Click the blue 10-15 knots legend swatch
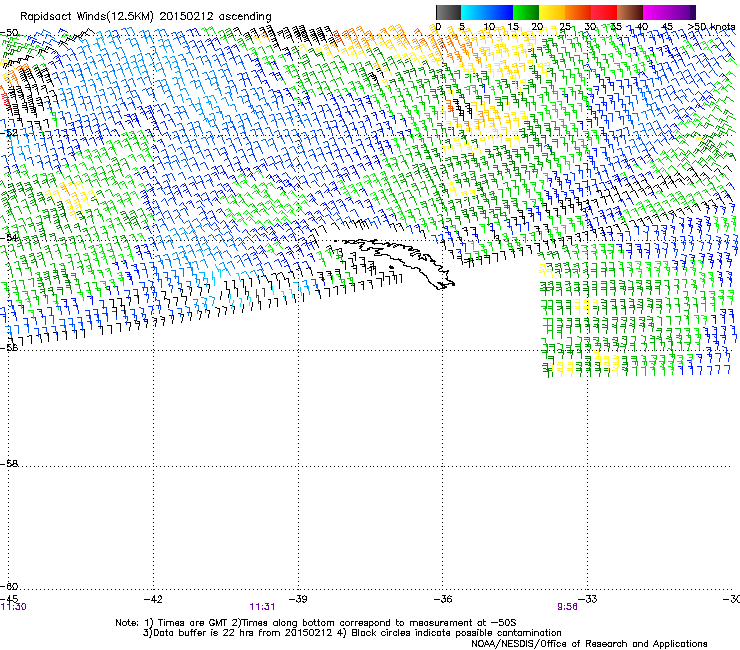This screenshot has height=650, width=740. tap(500, 12)
